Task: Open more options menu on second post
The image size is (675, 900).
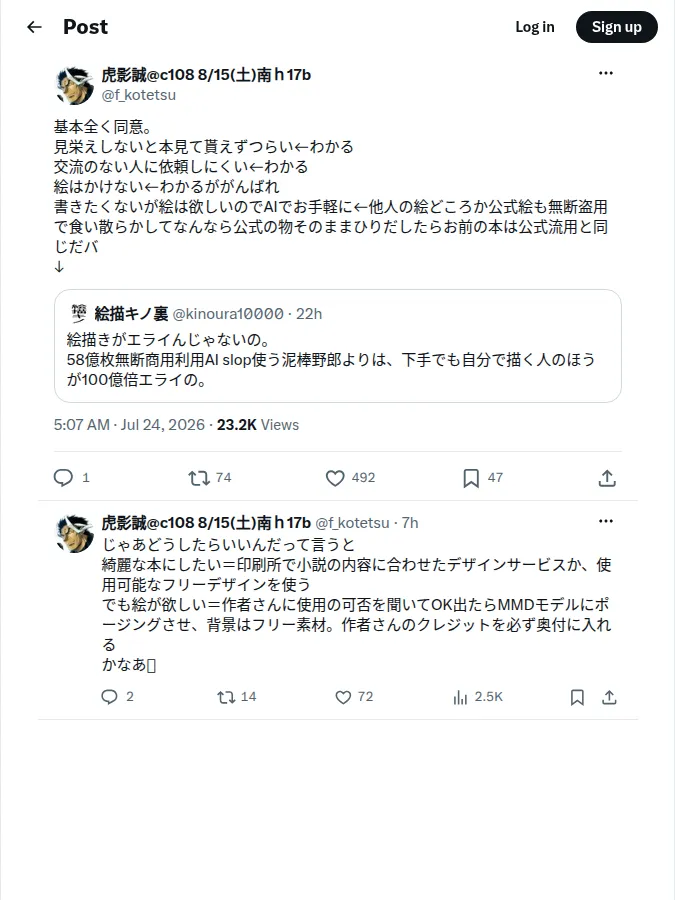Action: point(606,521)
